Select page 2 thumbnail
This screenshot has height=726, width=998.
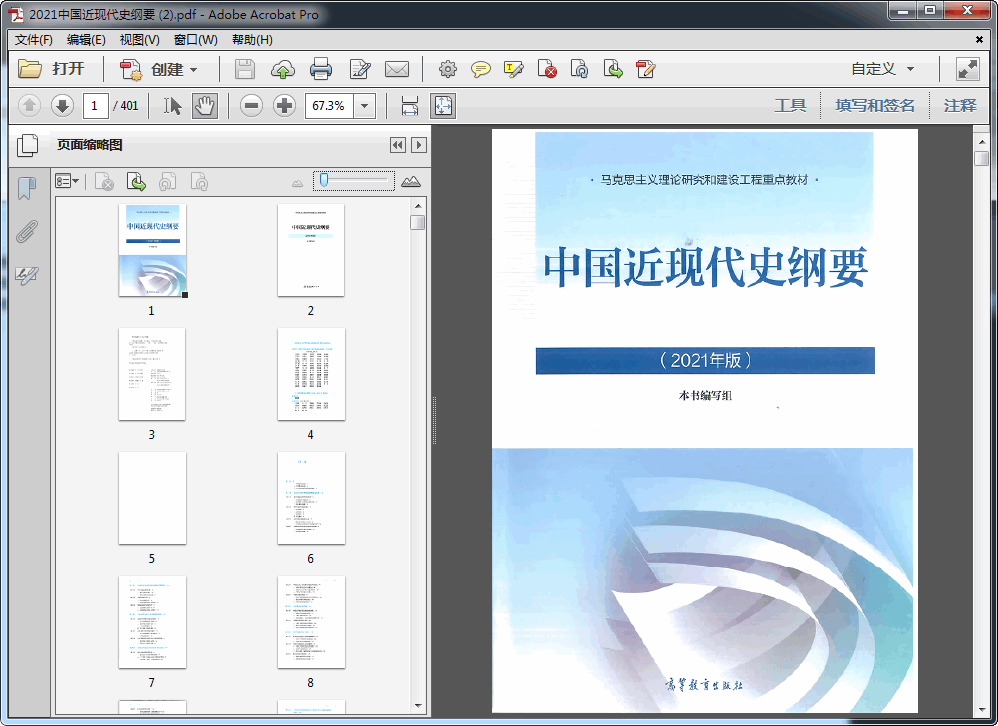click(311, 250)
